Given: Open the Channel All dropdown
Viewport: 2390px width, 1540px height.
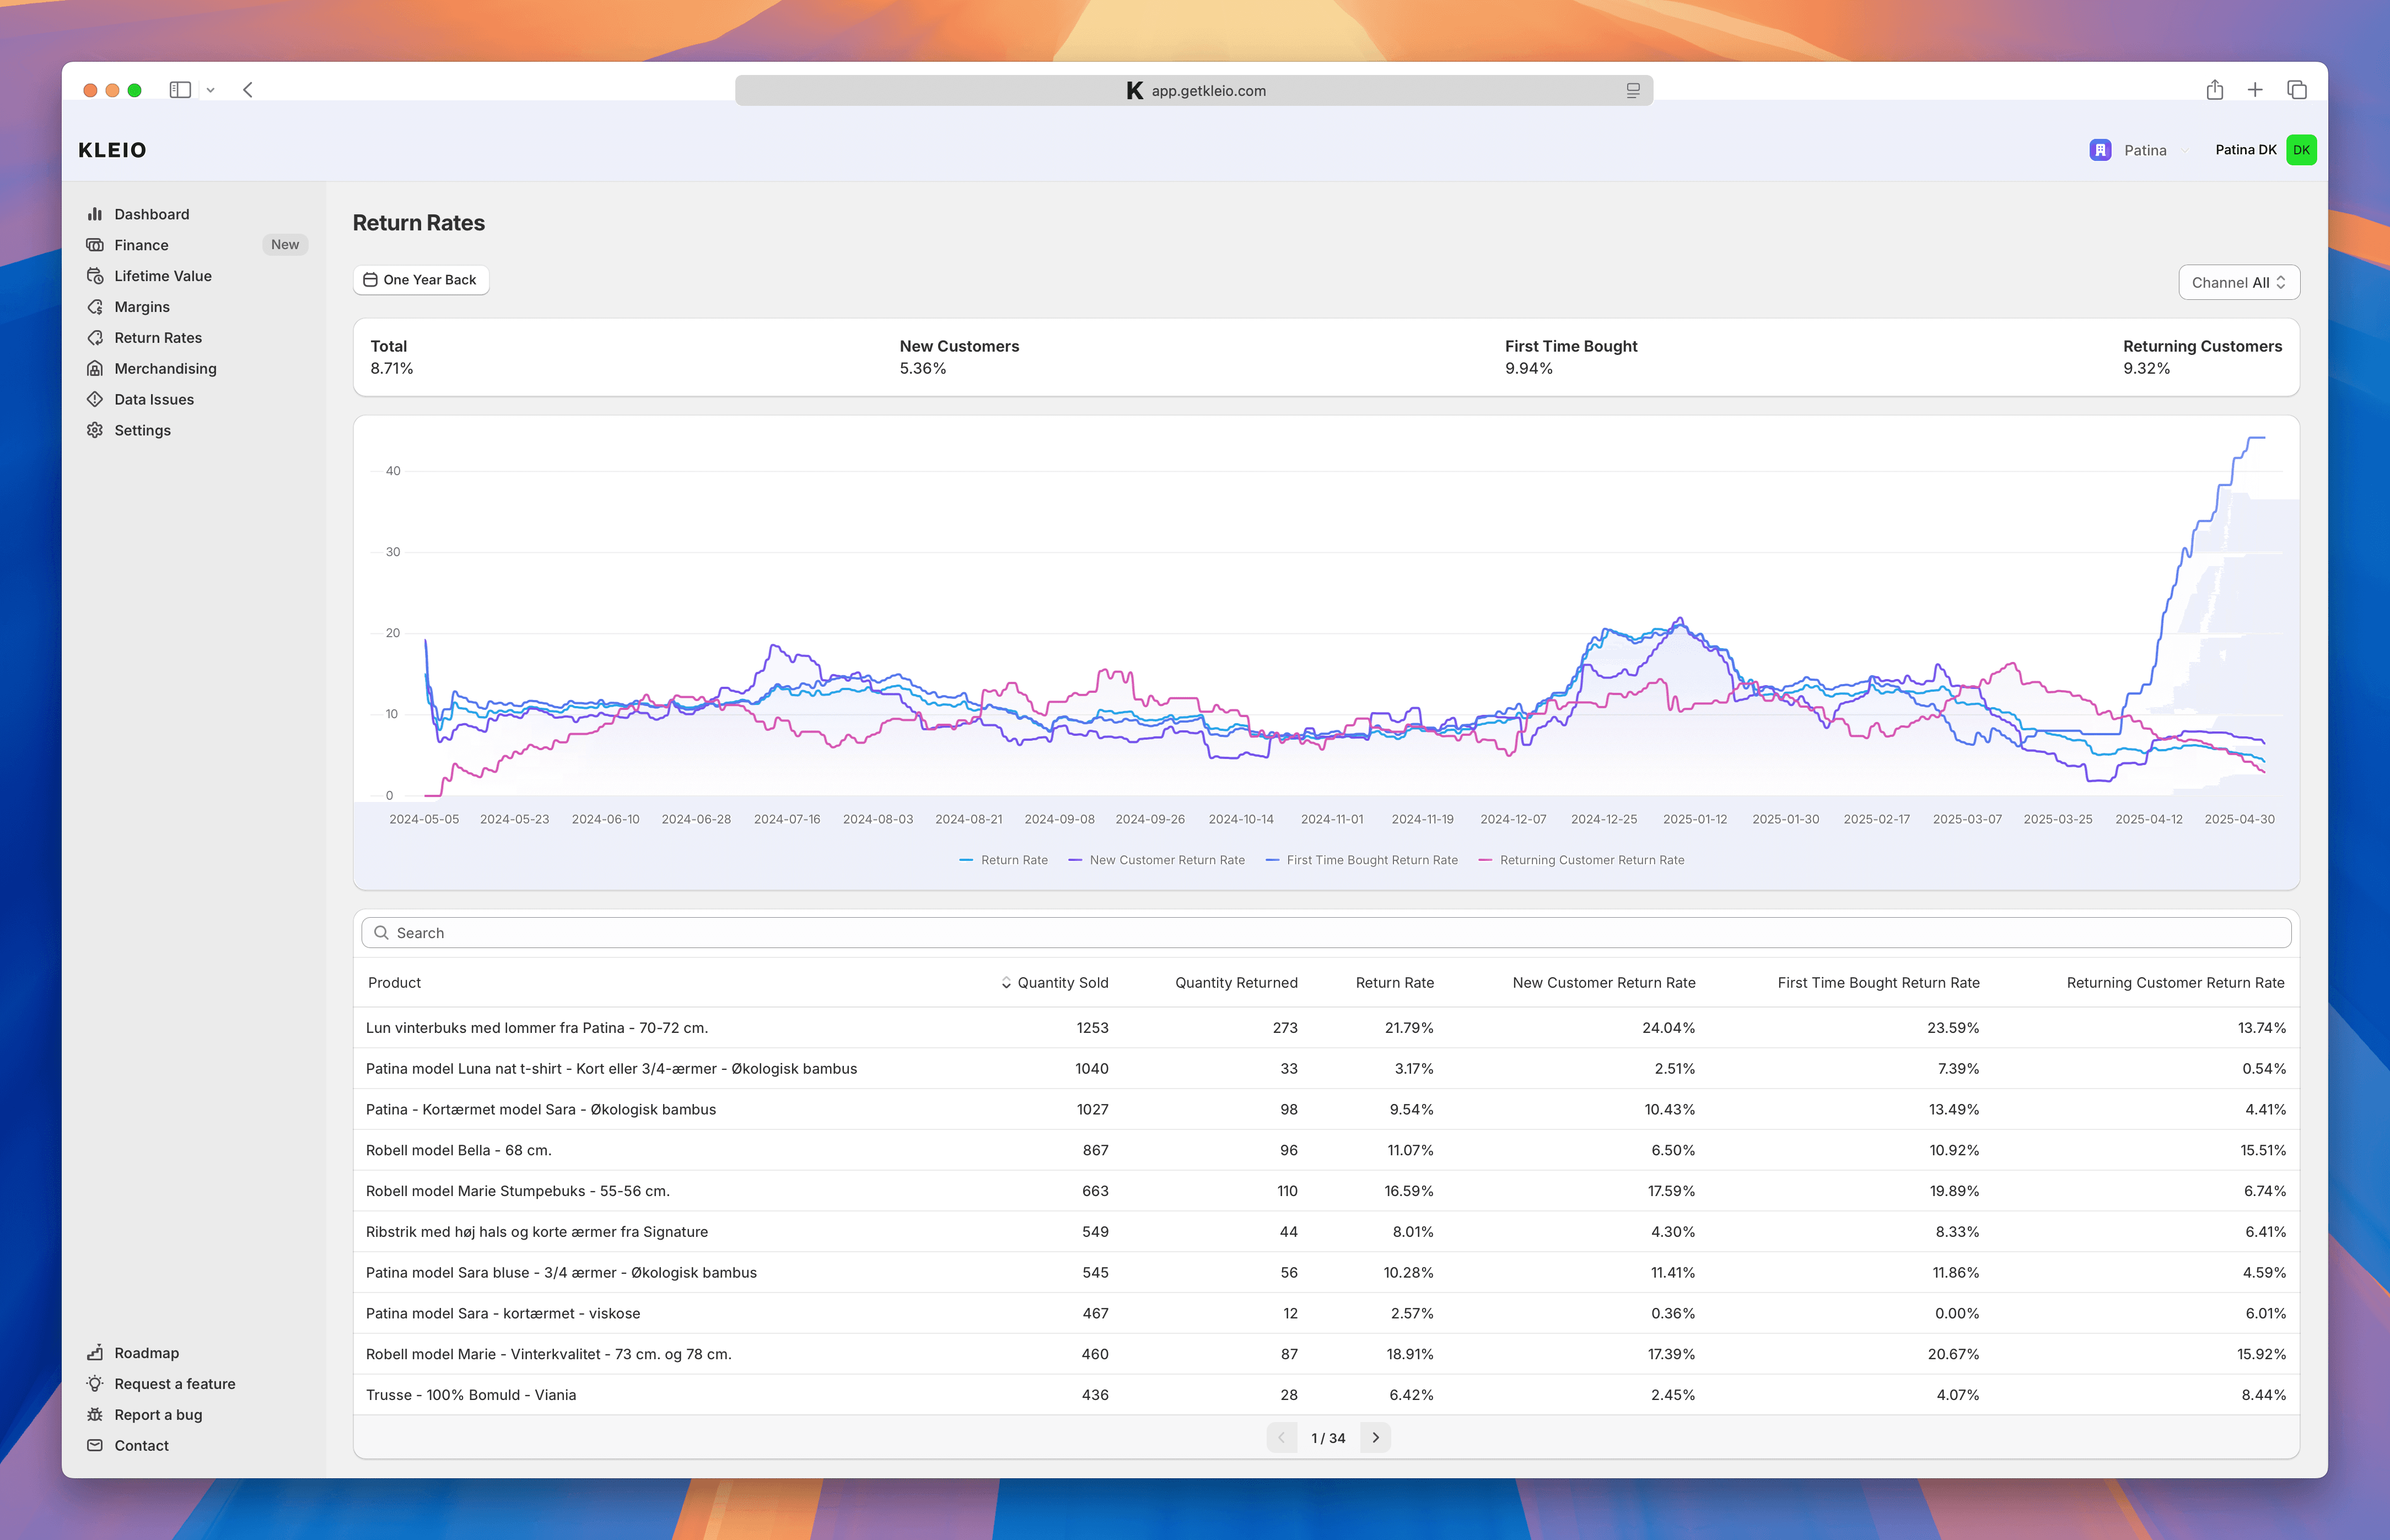Looking at the screenshot, I should [2239, 282].
